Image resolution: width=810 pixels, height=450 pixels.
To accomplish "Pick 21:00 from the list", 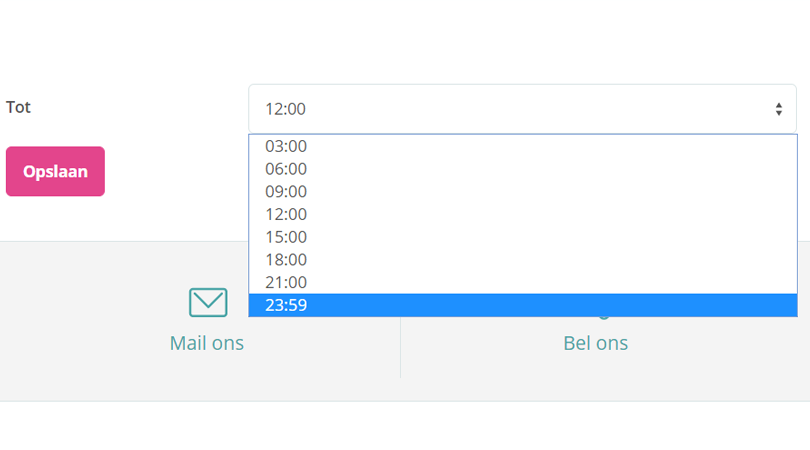I will 286,282.
